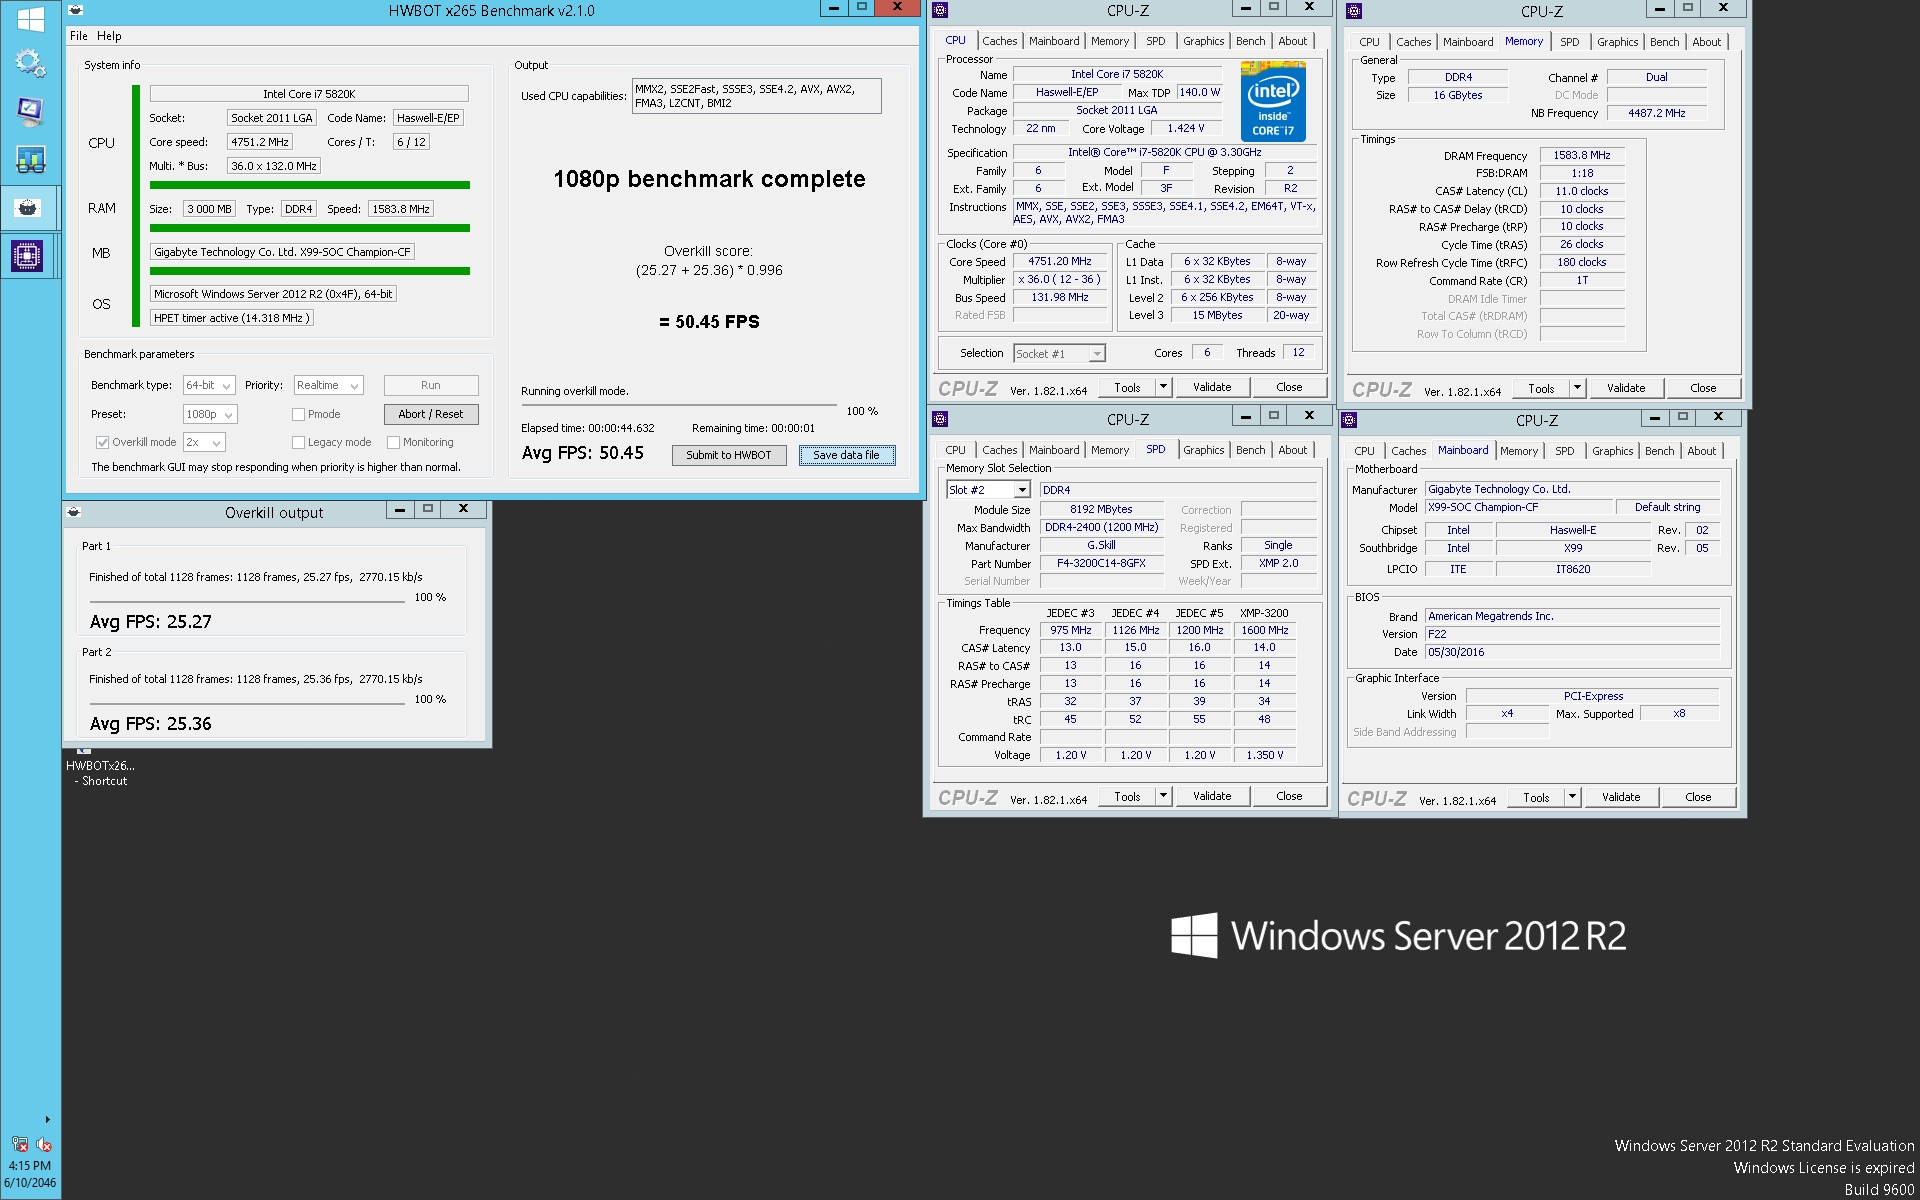Click the Core speed 4751.2 MHz field
Screen dimensions: 1920x1200
[x=259, y=142]
